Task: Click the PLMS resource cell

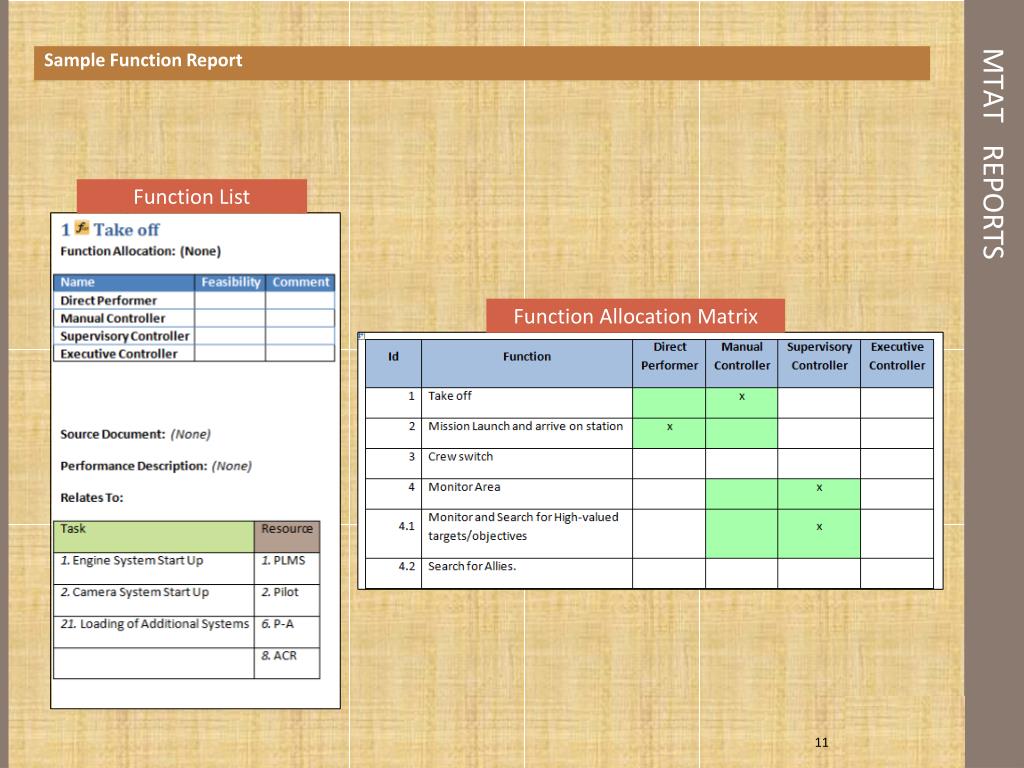Action: coord(287,569)
